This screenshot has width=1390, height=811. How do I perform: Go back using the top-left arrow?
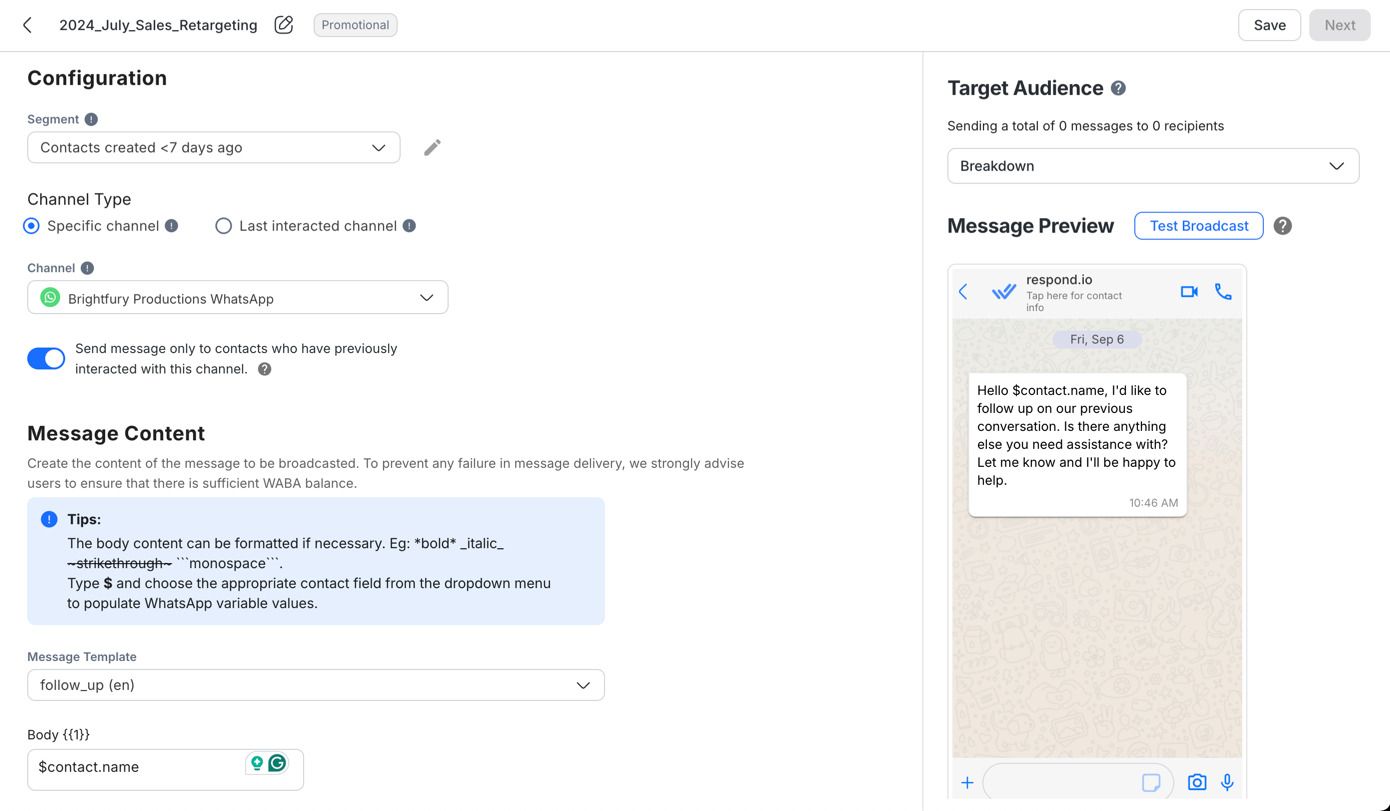pyautogui.click(x=27, y=25)
